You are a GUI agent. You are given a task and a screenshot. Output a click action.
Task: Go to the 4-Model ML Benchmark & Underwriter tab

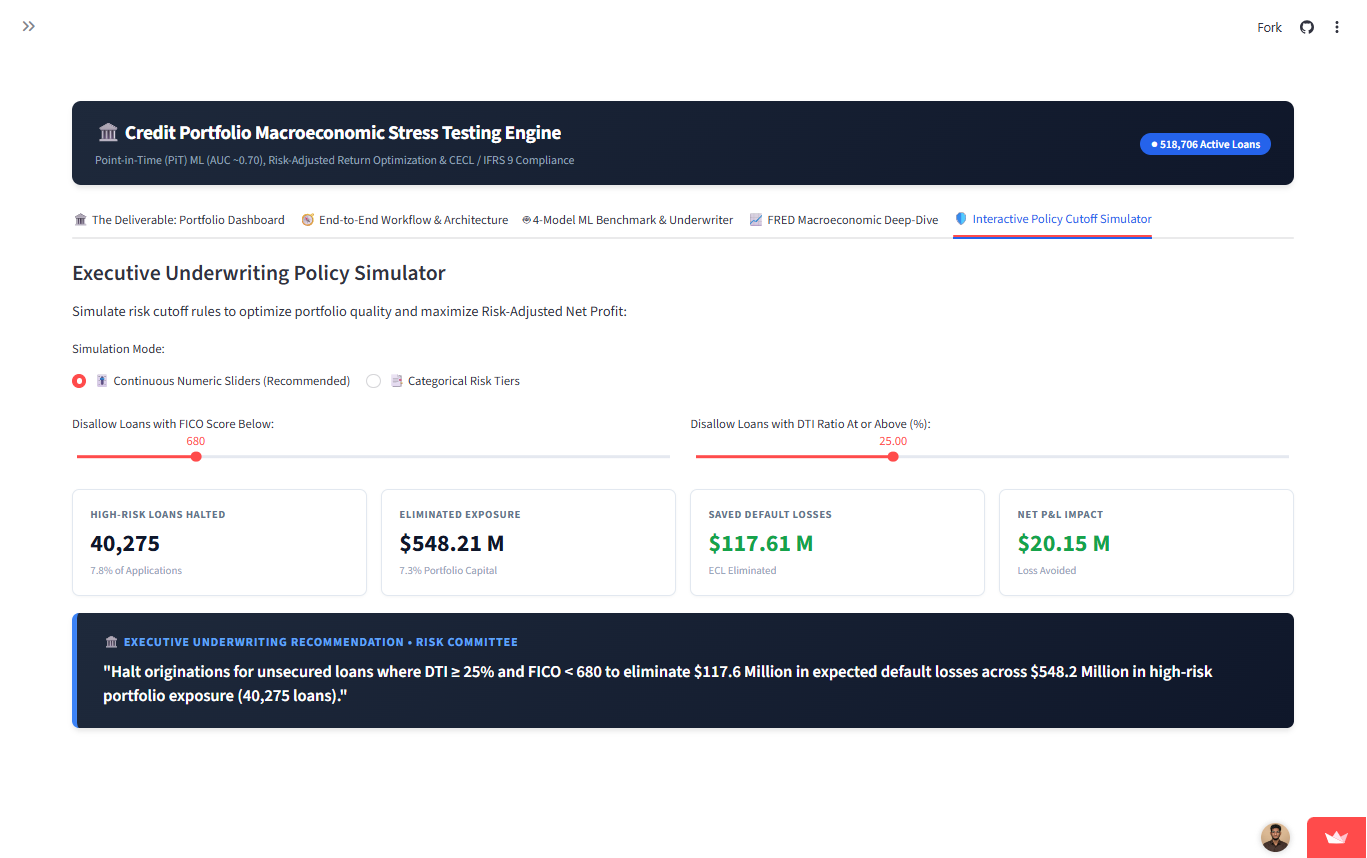(627, 219)
